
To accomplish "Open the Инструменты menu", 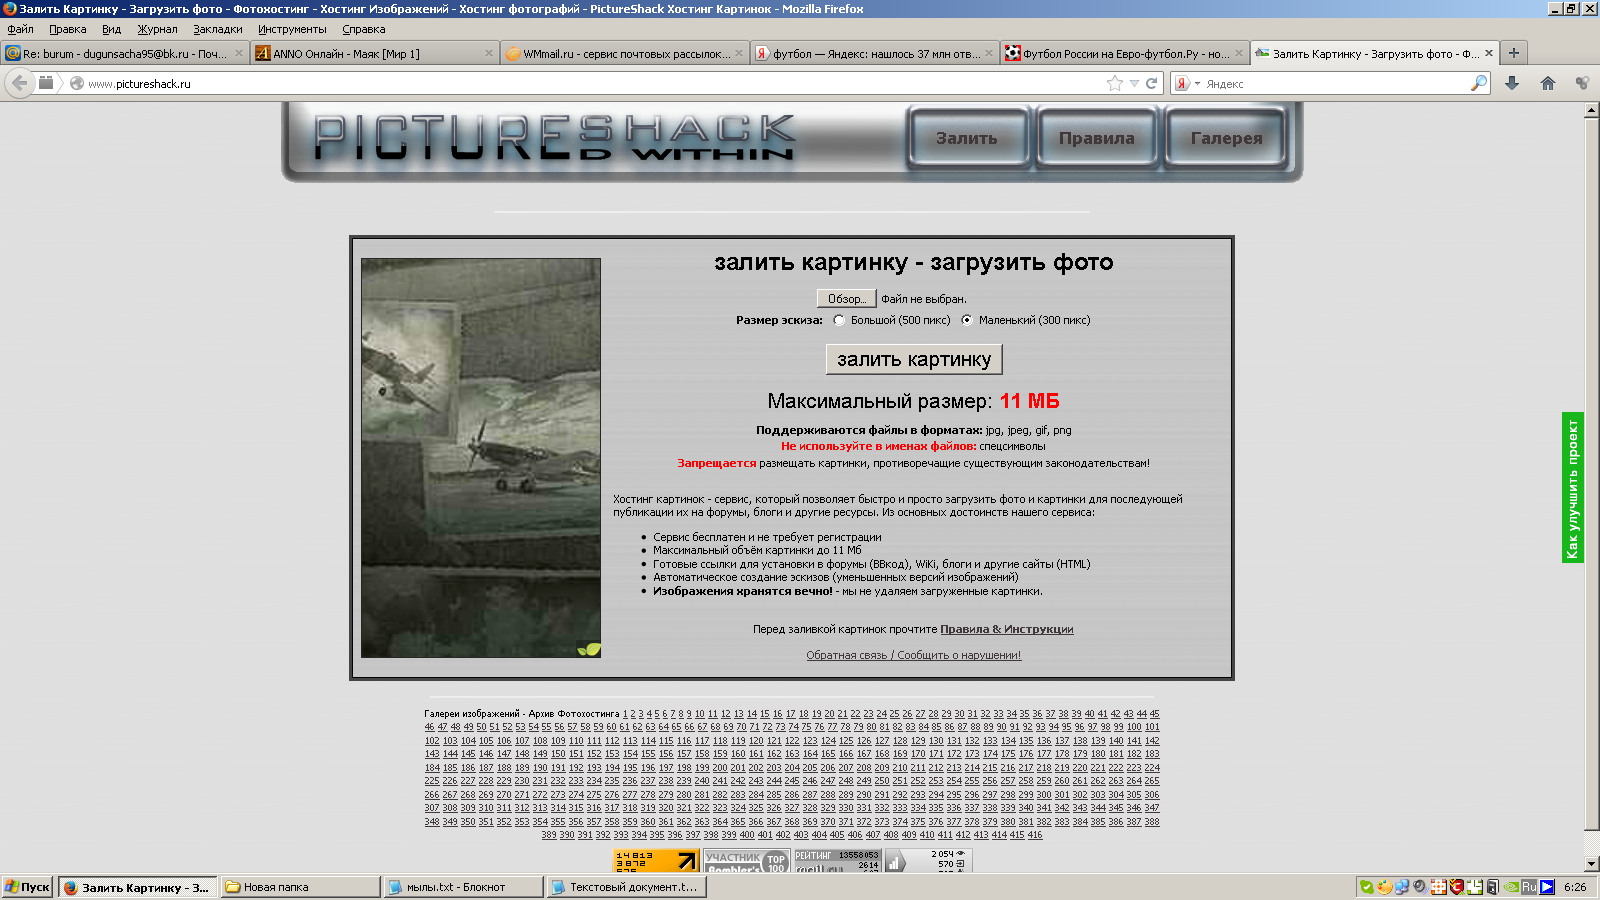I will [x=292, y=29].
